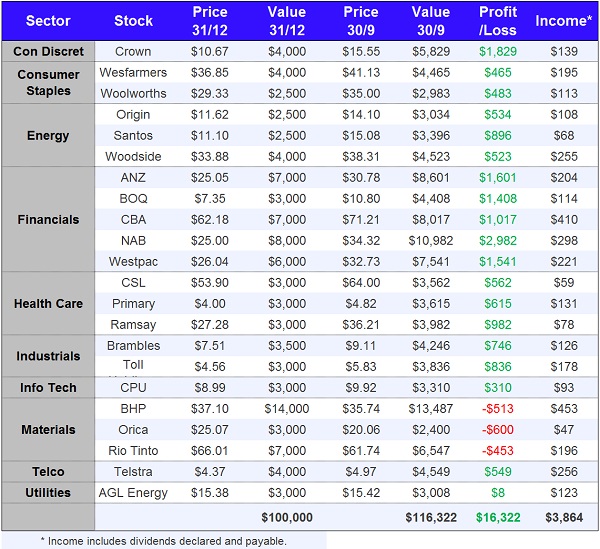Select the Financials sector cell

coord(48,220)
